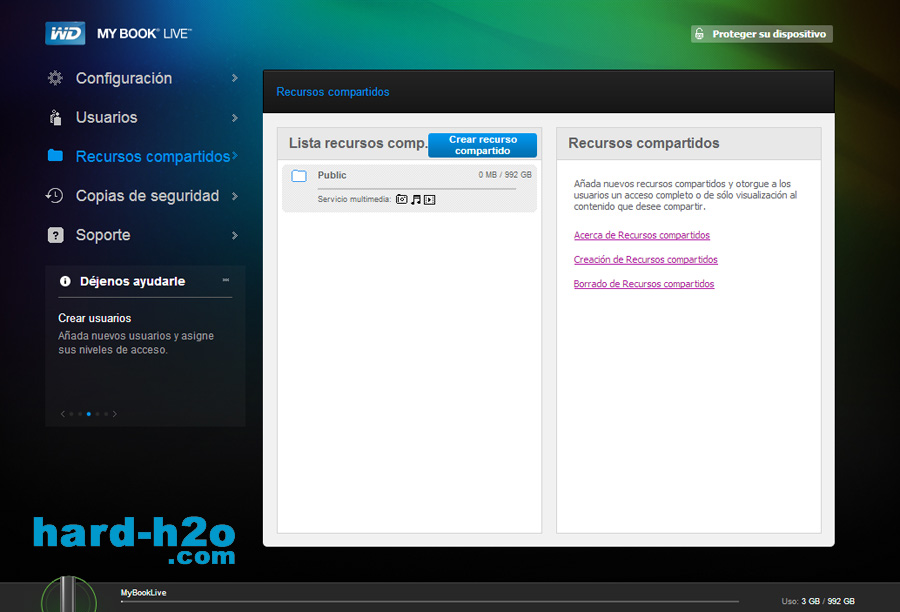Expand the Copias de seguridad menu arrow

click(x=235, y=196)
